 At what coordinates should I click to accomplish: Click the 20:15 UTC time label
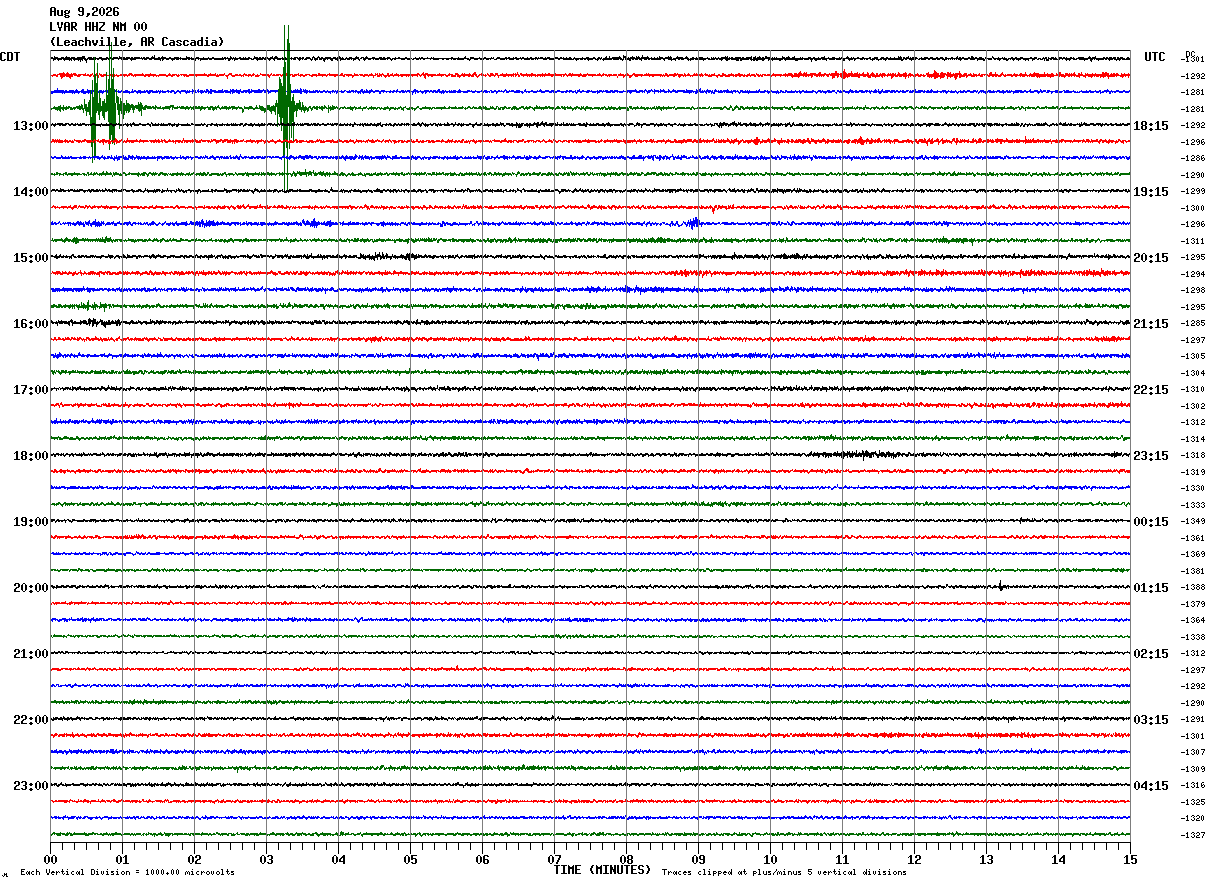1151,258
